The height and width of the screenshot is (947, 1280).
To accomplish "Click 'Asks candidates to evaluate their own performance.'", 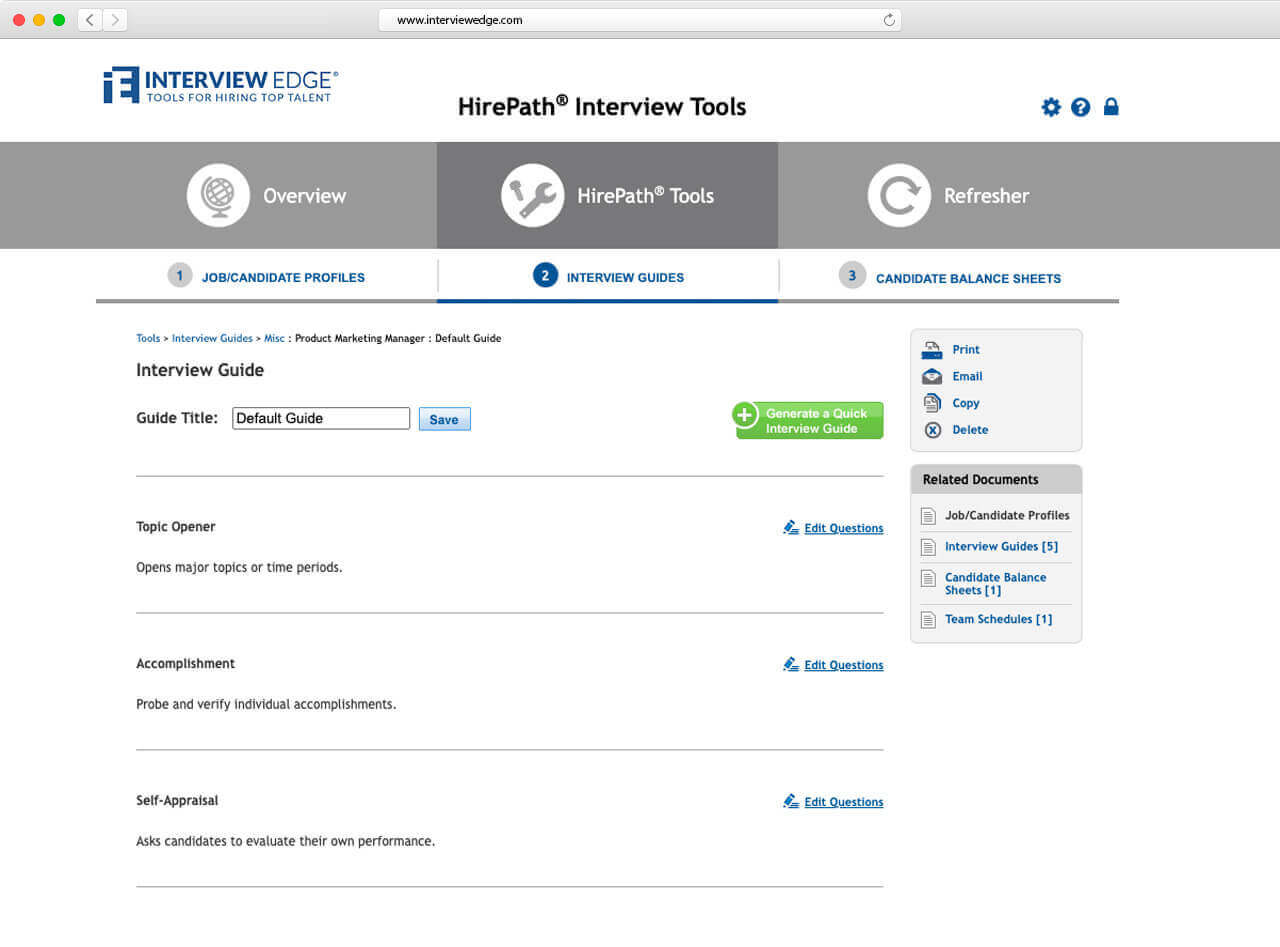I will pyautogui.click(x=285, y=841).
